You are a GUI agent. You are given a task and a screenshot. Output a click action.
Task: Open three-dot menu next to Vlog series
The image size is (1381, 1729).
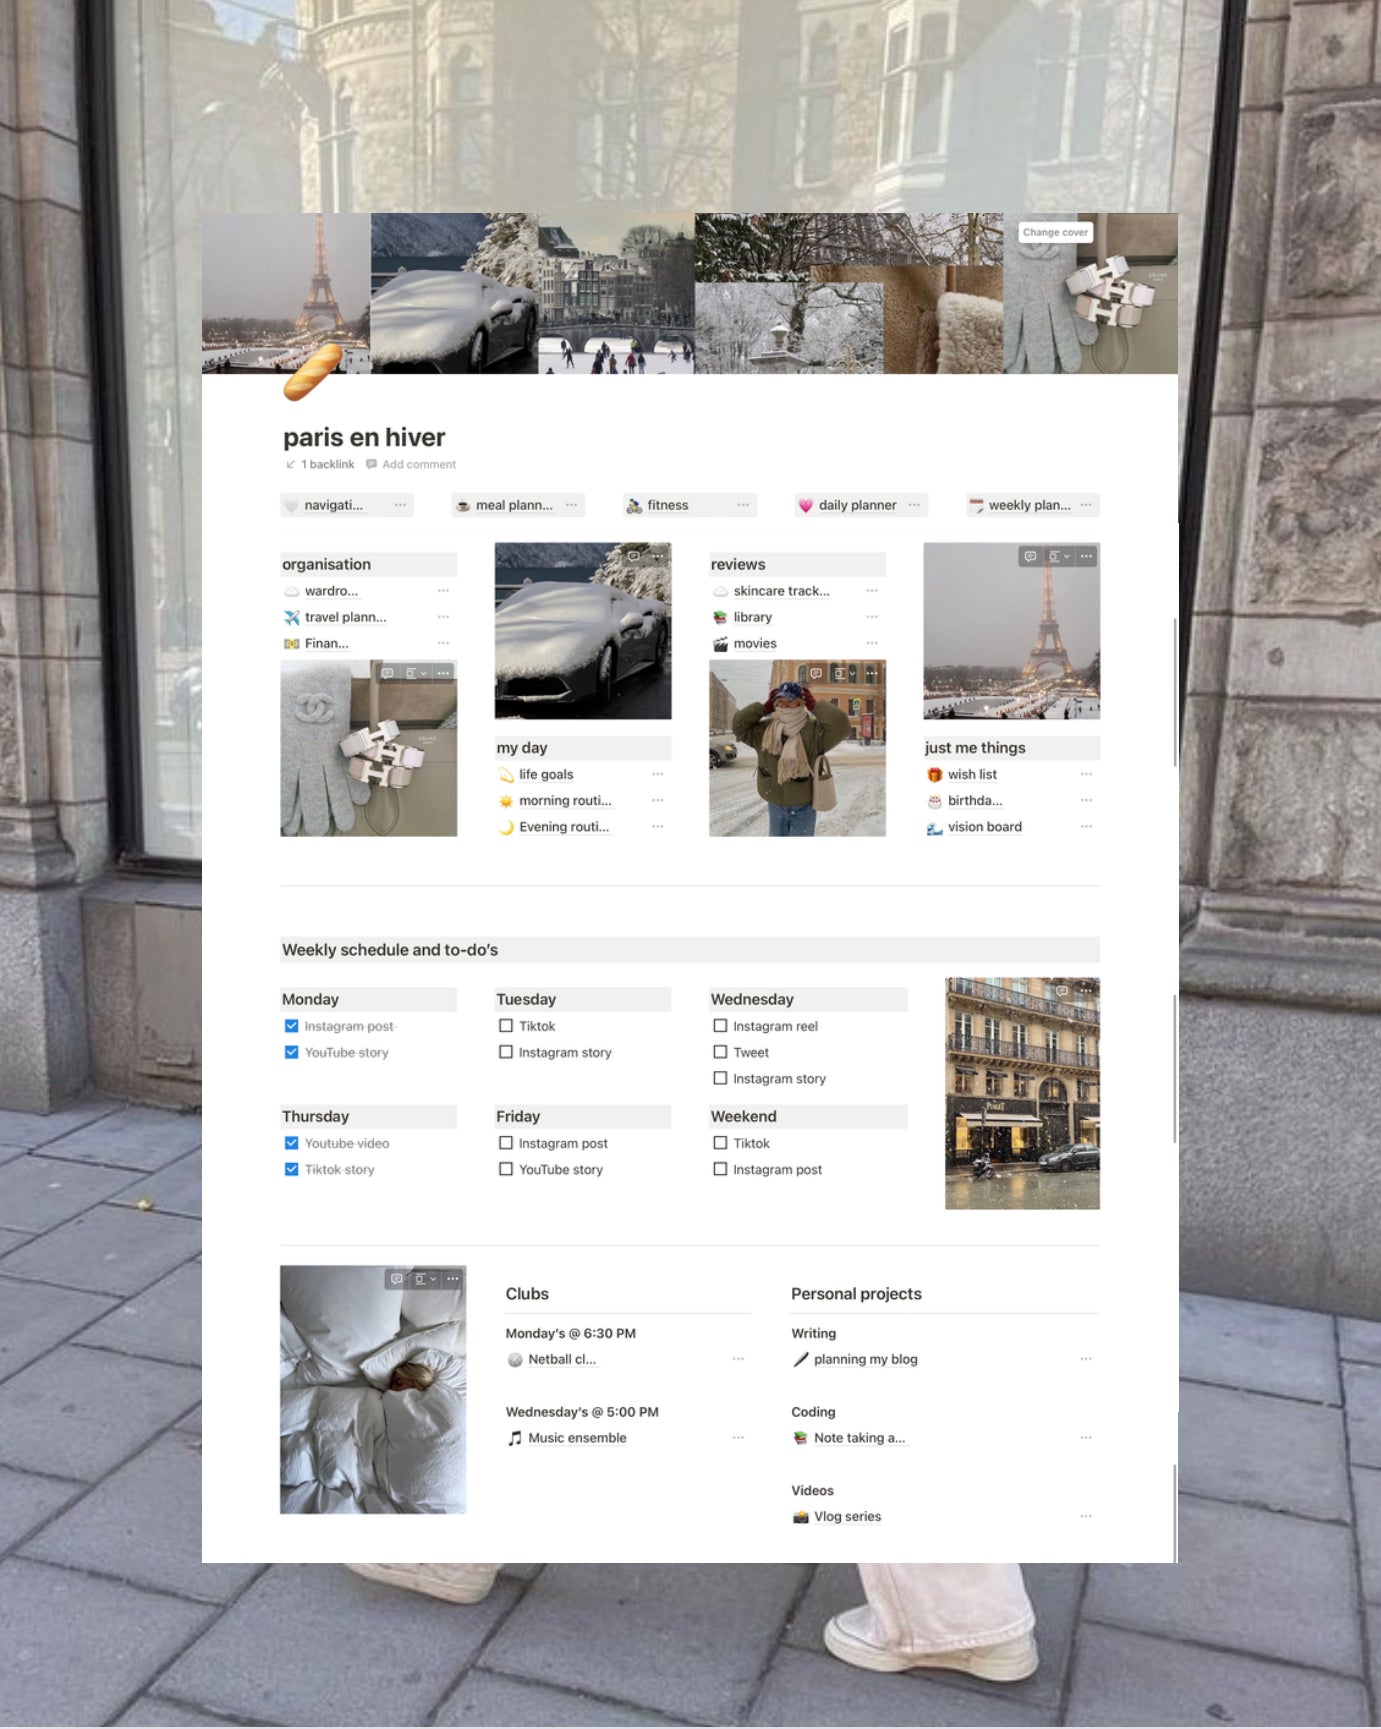coord(1085,1516)
